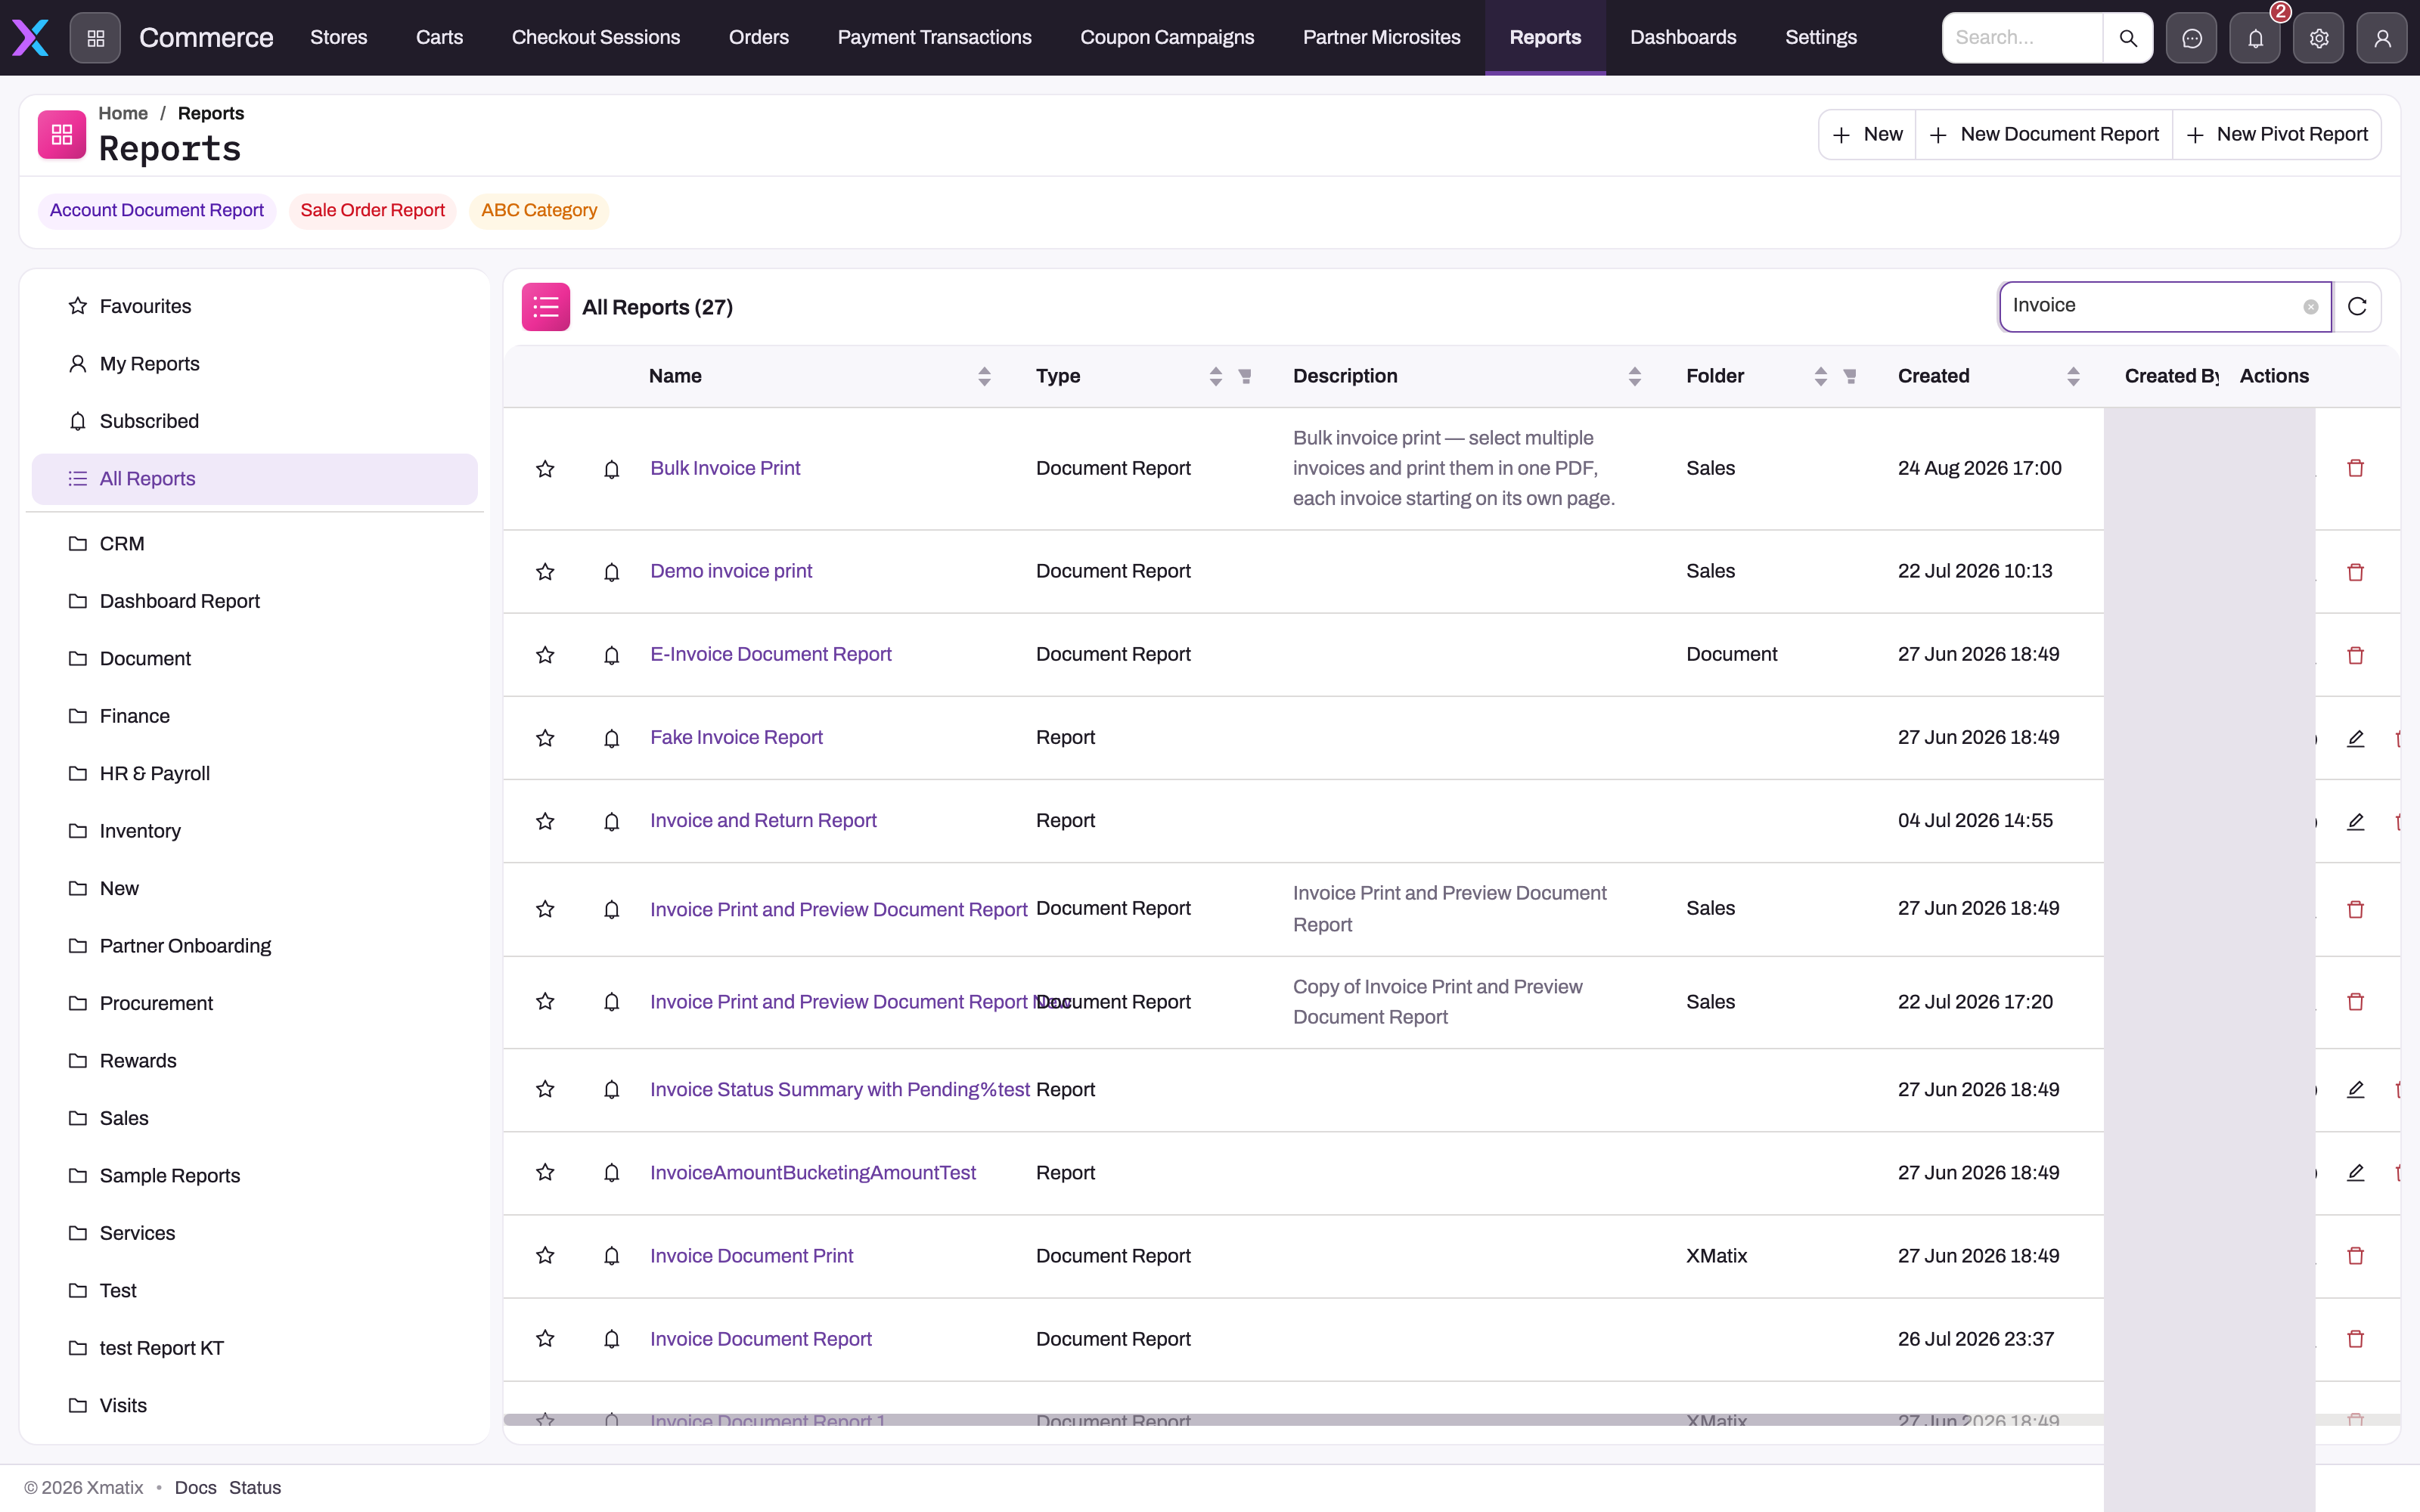
Task: Open My Reports in sidebar
Action: click(255, 364)
